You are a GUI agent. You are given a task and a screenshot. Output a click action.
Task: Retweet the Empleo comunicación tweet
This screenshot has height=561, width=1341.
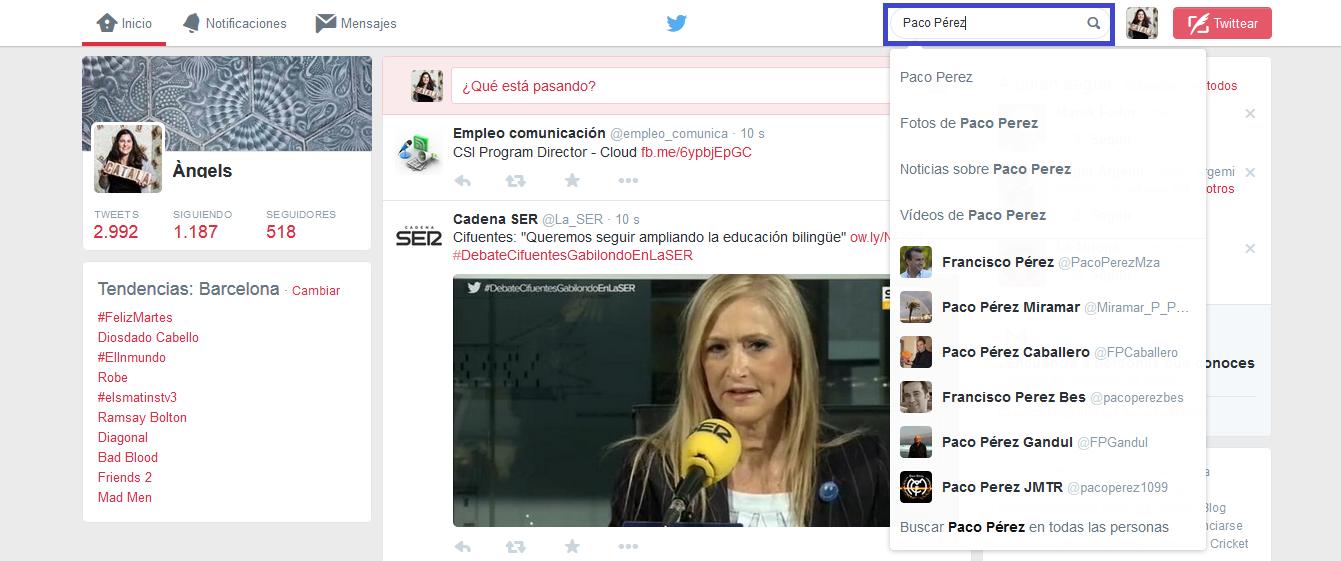coord(515,181)
